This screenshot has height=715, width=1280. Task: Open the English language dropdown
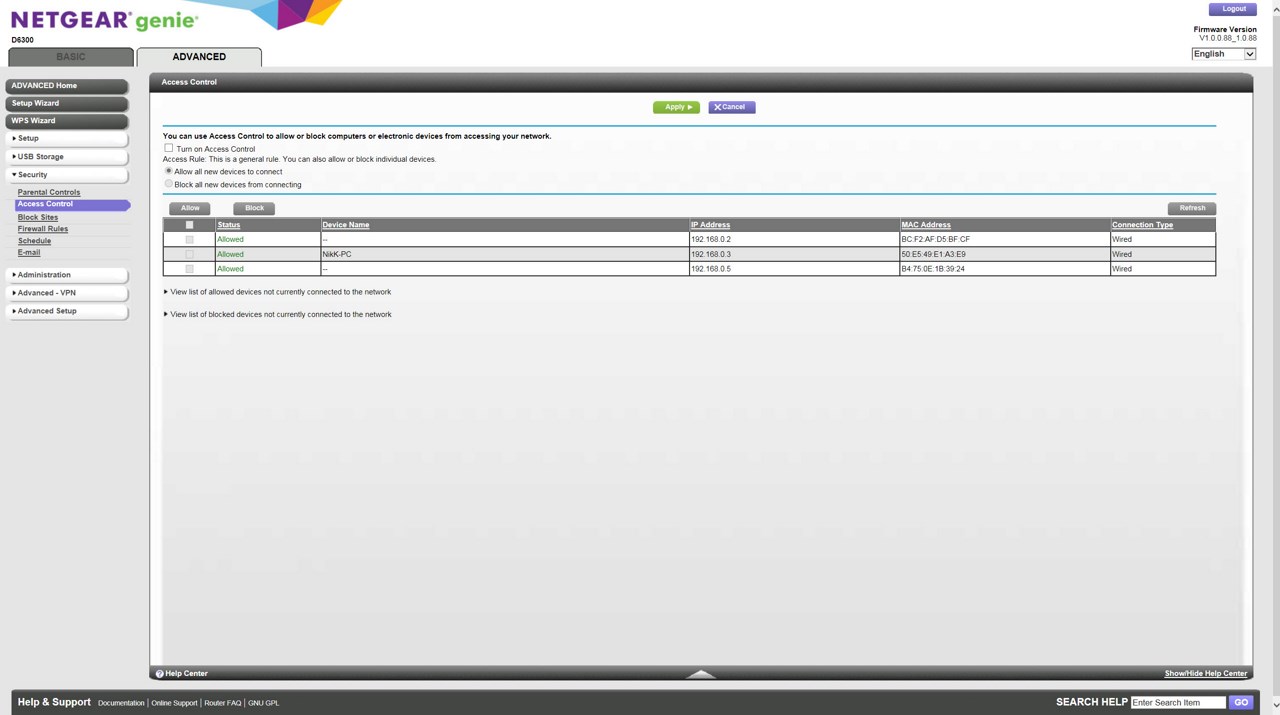(x=1223, y=54)
